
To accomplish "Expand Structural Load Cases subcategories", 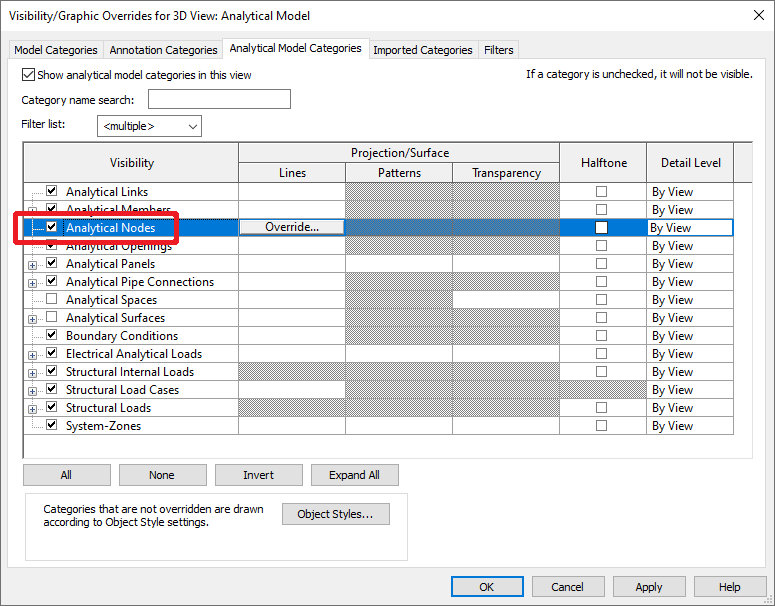I will coord(32,390).
